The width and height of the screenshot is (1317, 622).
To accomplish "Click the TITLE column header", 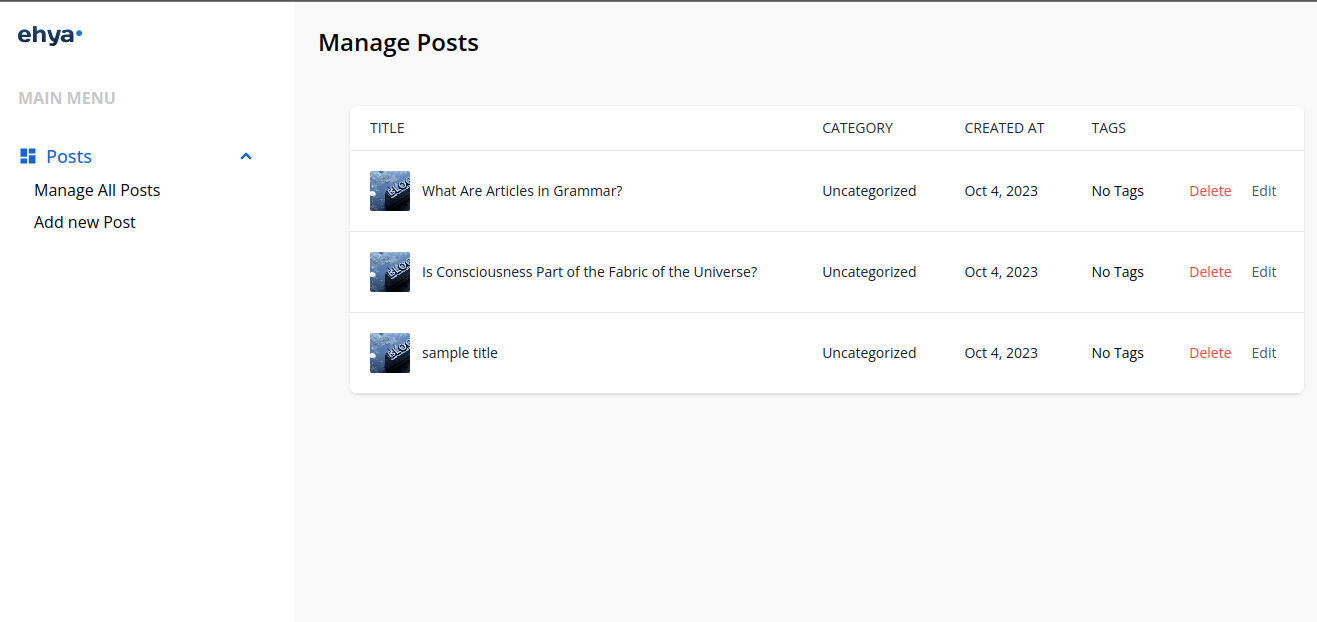I will (x=387, y=128).
